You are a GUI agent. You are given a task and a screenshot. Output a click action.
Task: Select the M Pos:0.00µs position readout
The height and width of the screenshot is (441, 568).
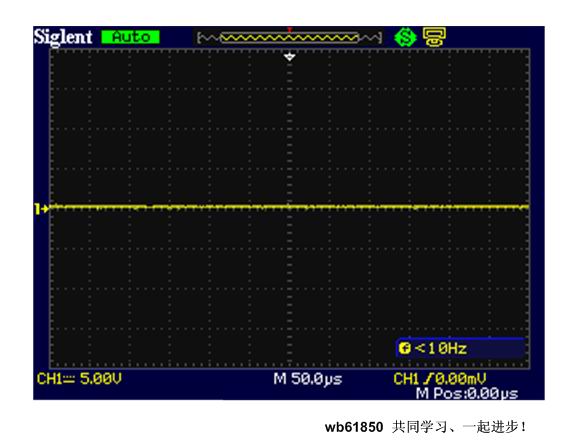click(467, 393)
